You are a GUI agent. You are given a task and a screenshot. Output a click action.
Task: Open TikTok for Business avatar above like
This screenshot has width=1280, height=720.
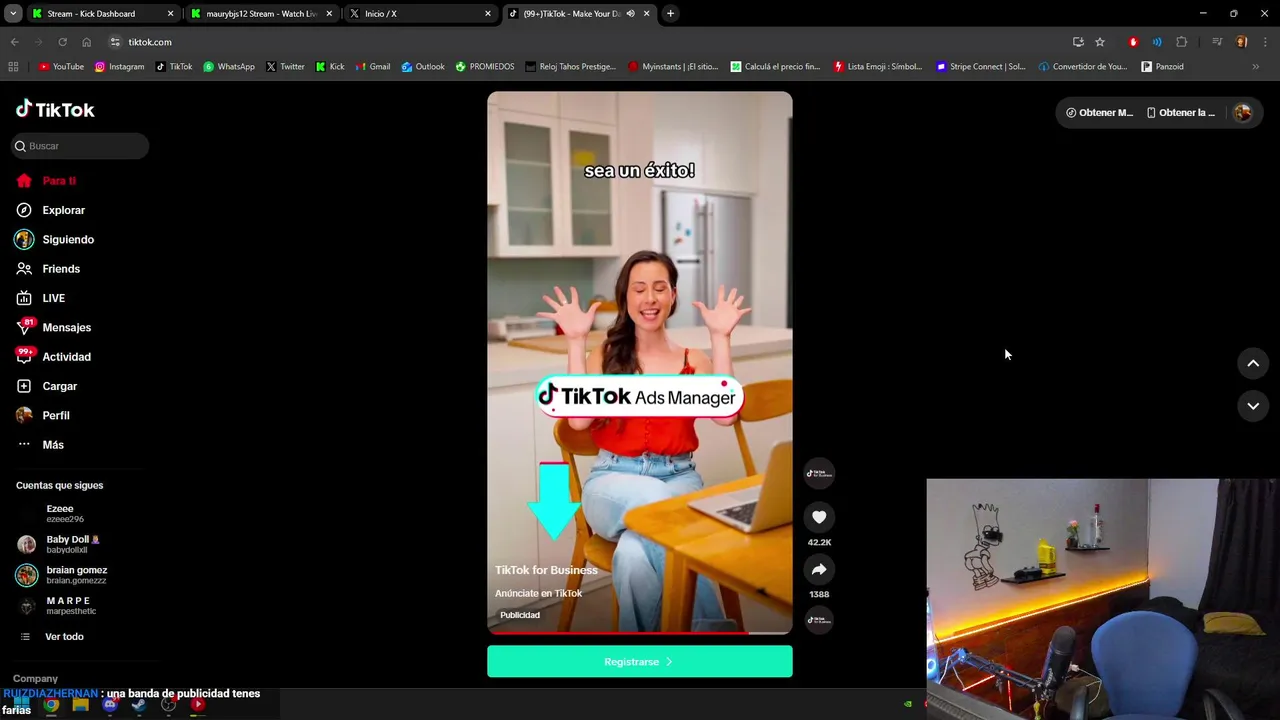coord(819,473)
